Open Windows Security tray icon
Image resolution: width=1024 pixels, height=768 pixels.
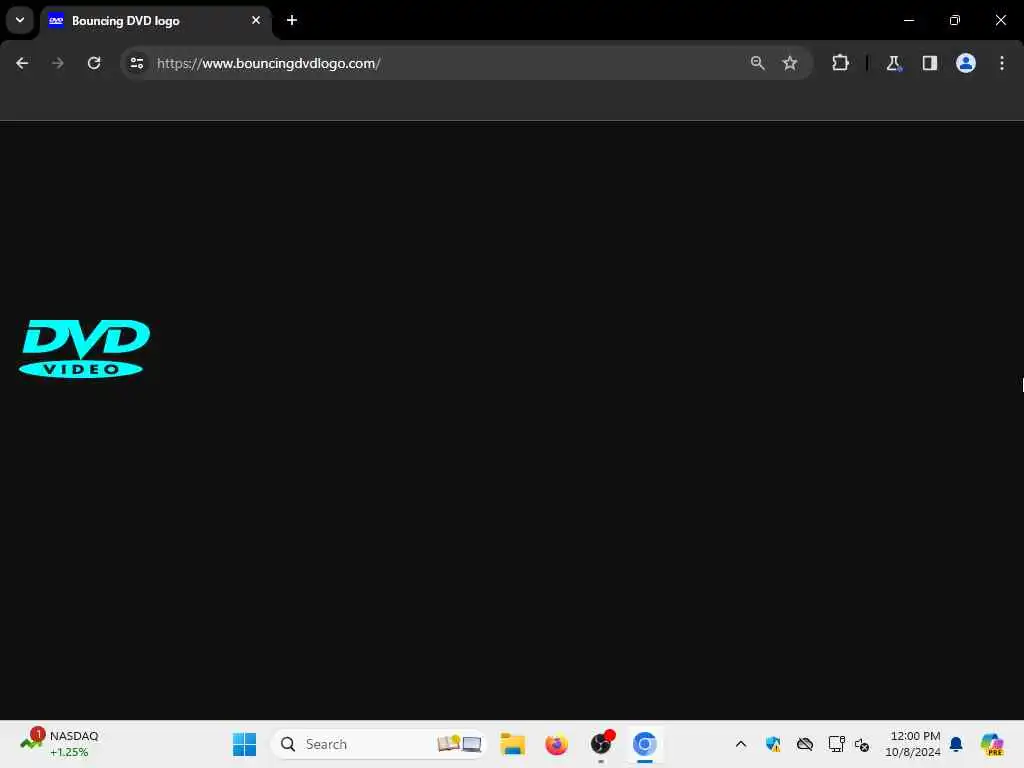[x=773, y=744]
